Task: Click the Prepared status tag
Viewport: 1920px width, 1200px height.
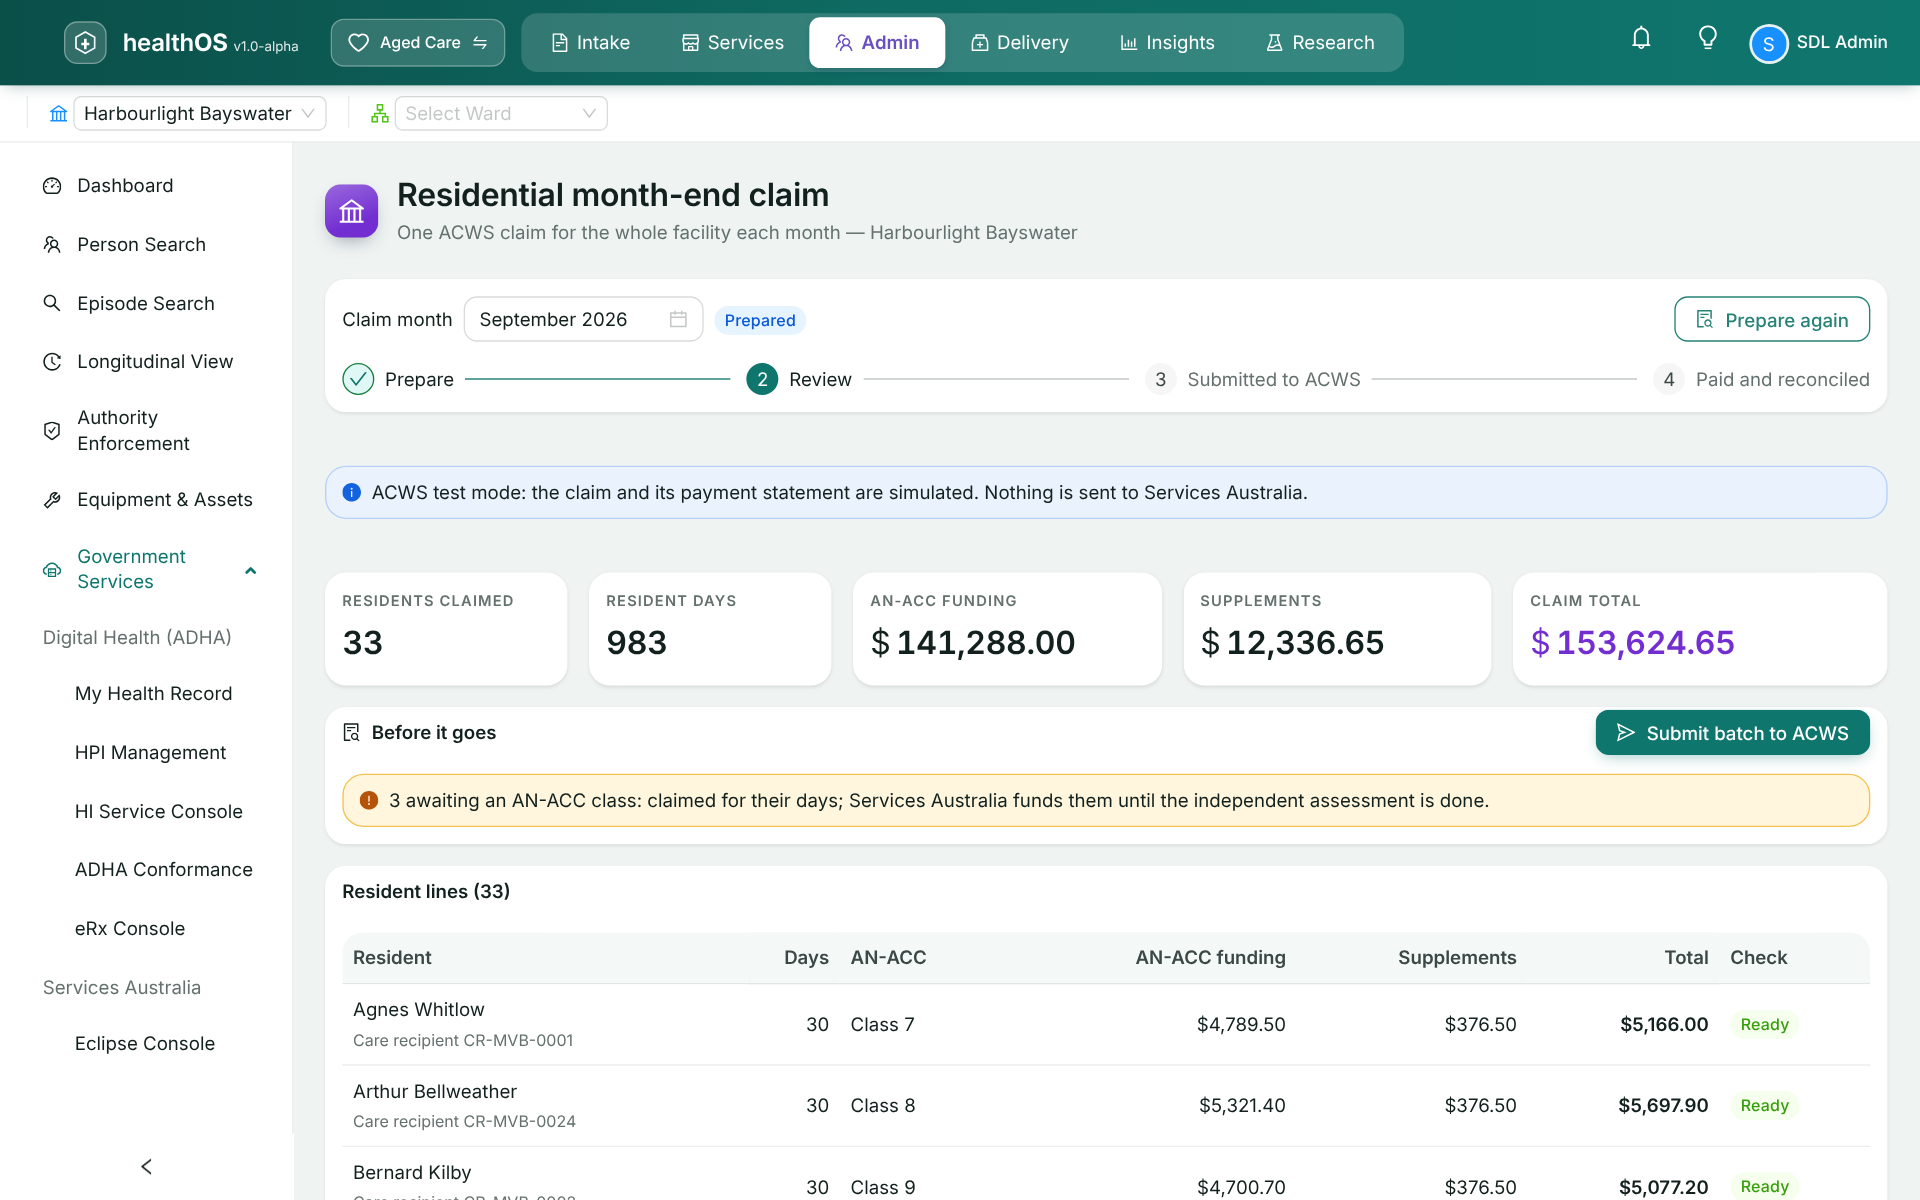Action: pos(760,320)
